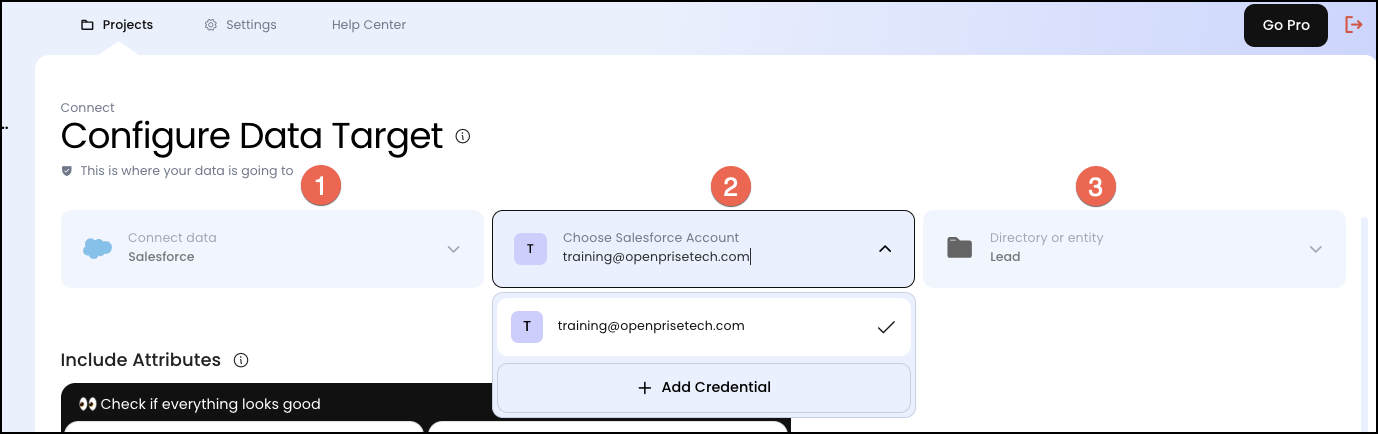Click the red step 1 badge
This screenshot has width=1378, height=434.
tap(321, 186)
